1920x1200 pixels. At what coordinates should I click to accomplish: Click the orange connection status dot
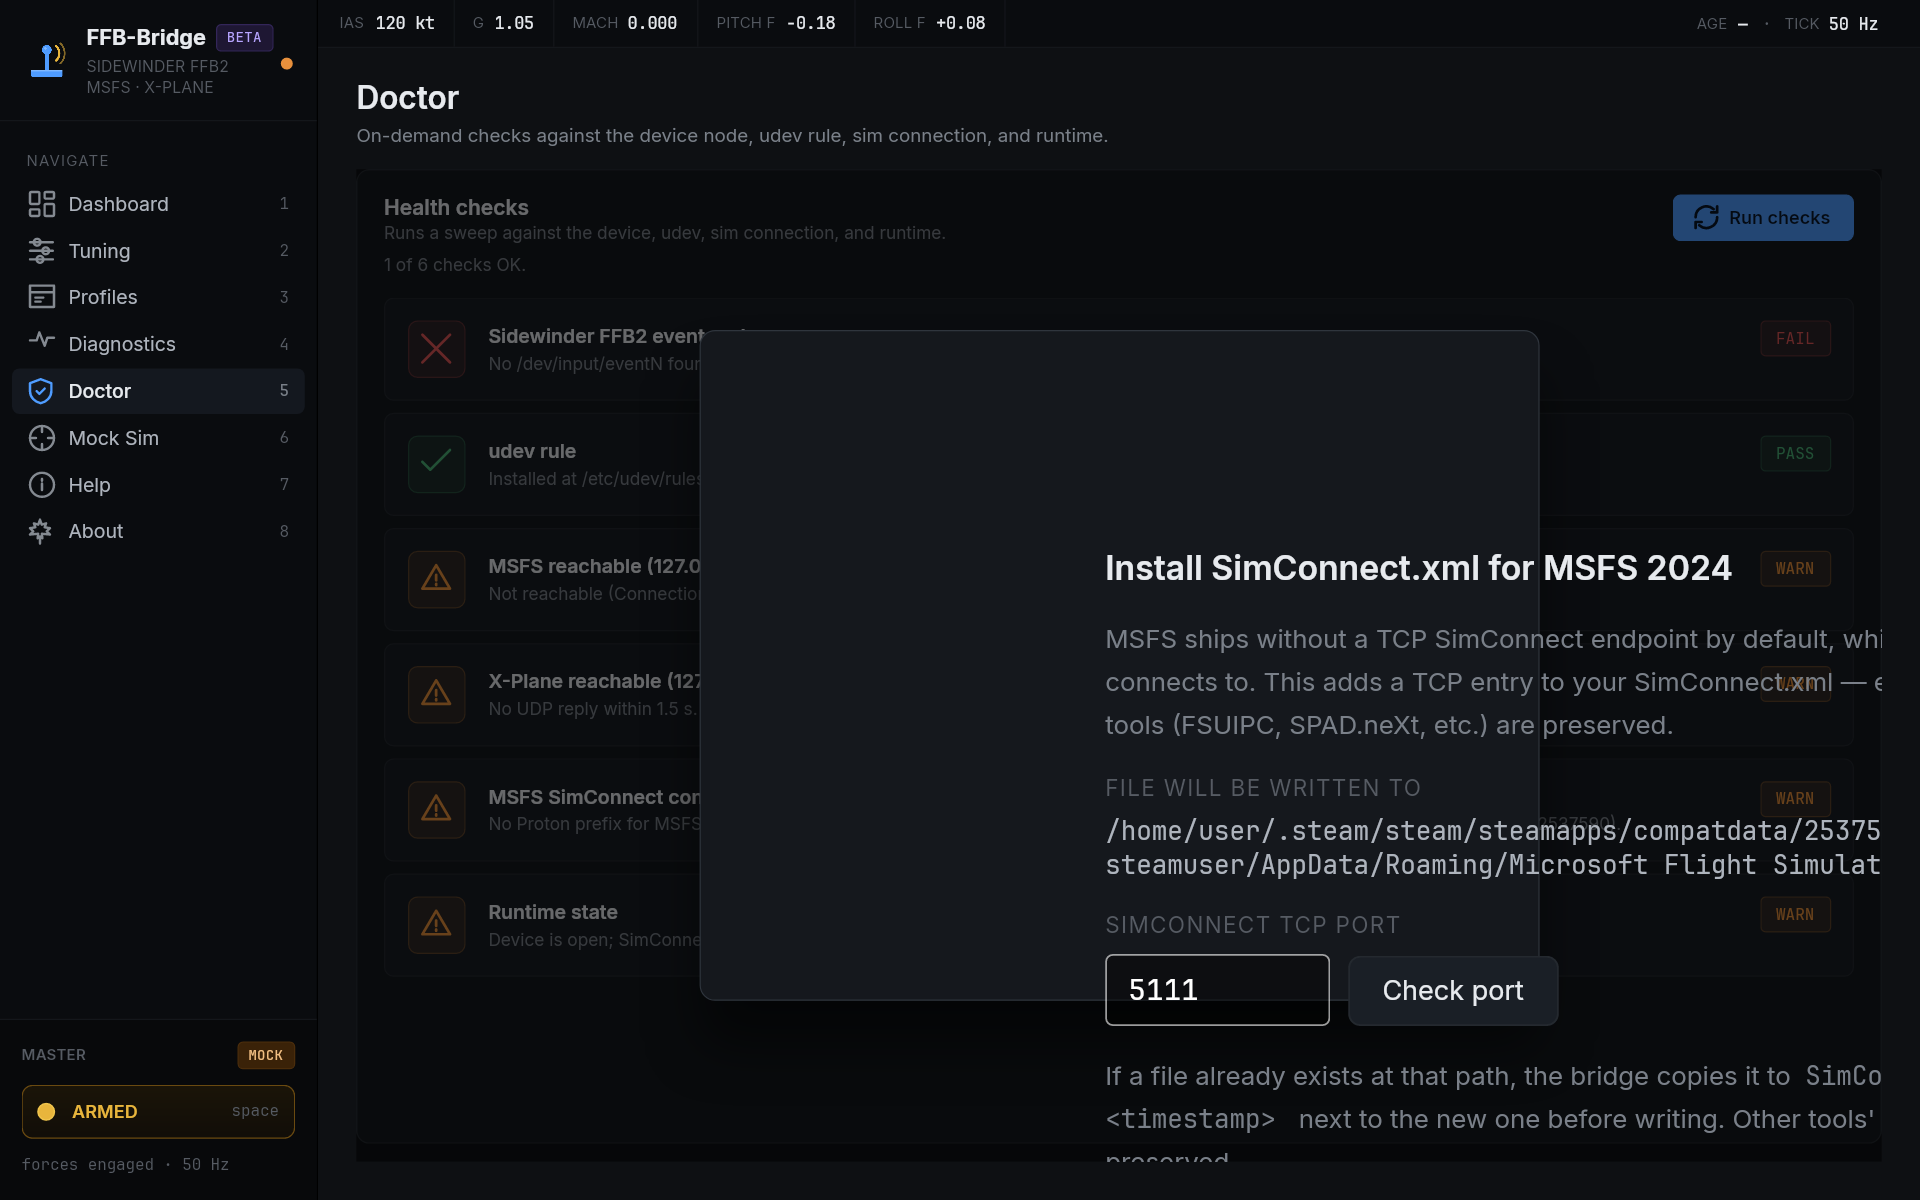tap(287, 64)
